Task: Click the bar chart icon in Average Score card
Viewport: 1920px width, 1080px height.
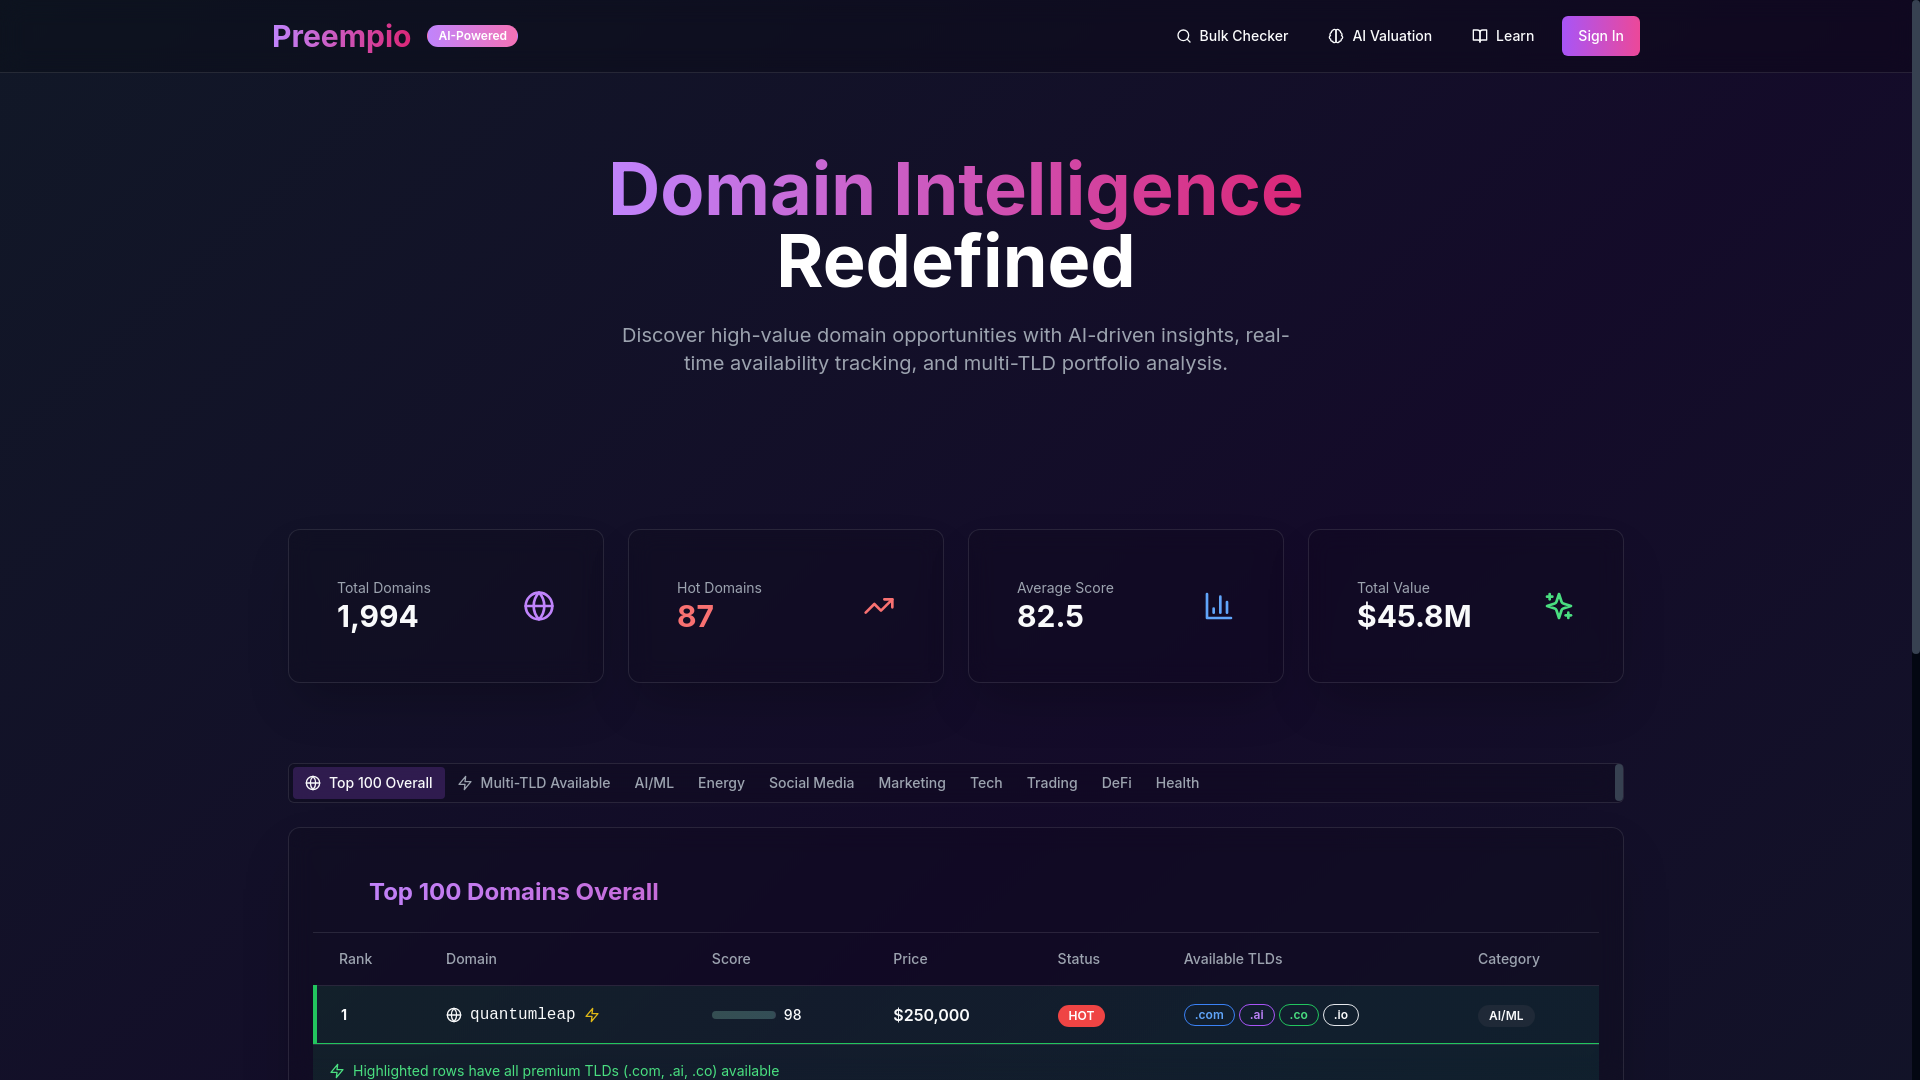Action: pos(1219,606)
